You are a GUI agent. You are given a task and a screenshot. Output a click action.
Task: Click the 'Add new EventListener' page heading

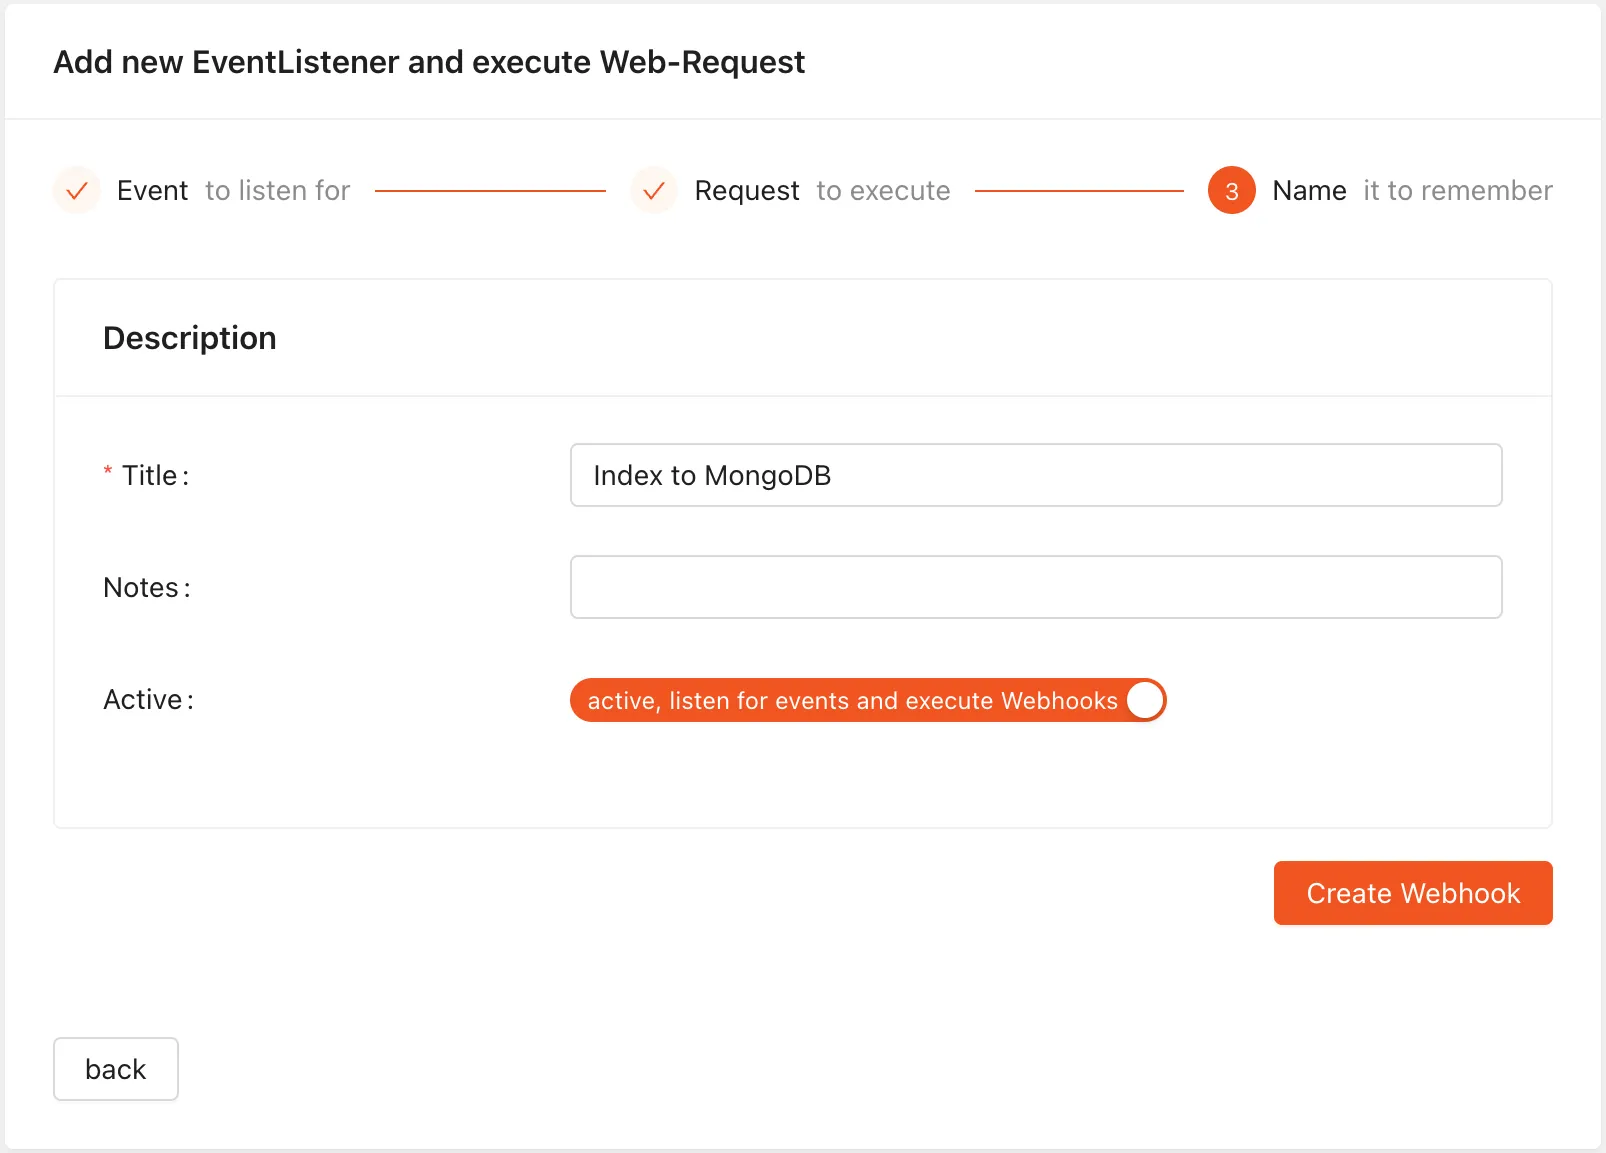(x=429, y=62)
